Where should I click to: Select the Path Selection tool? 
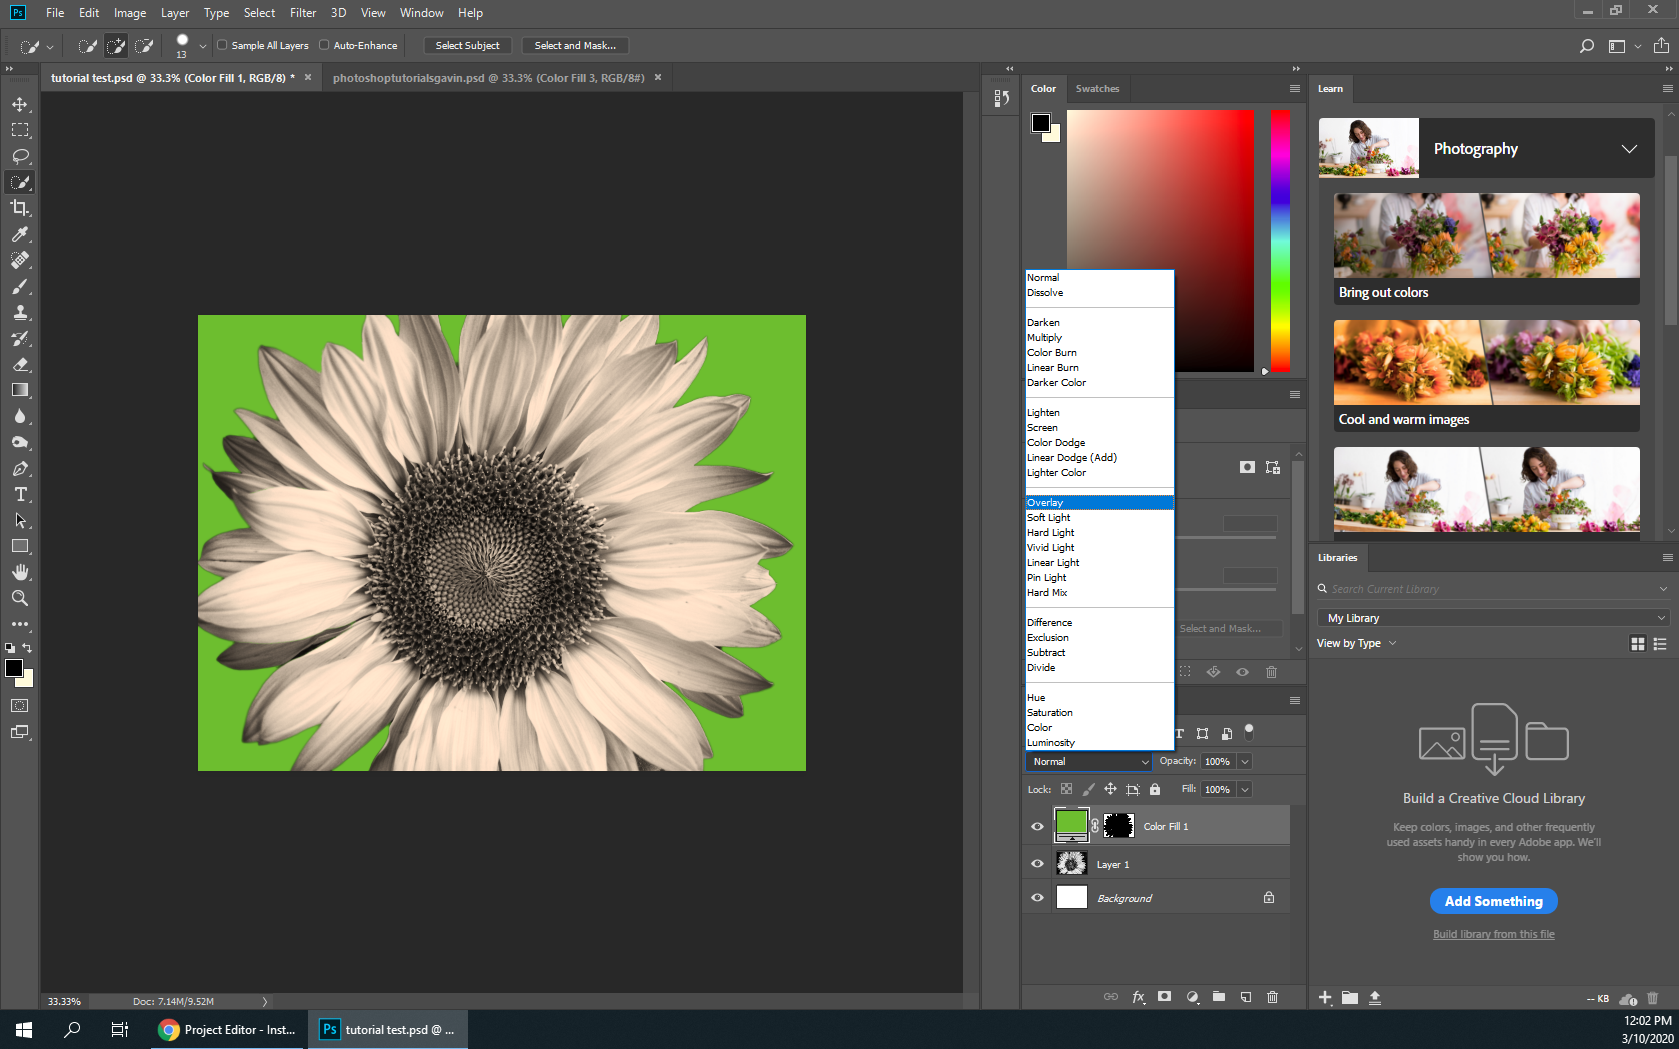point(20,520)
